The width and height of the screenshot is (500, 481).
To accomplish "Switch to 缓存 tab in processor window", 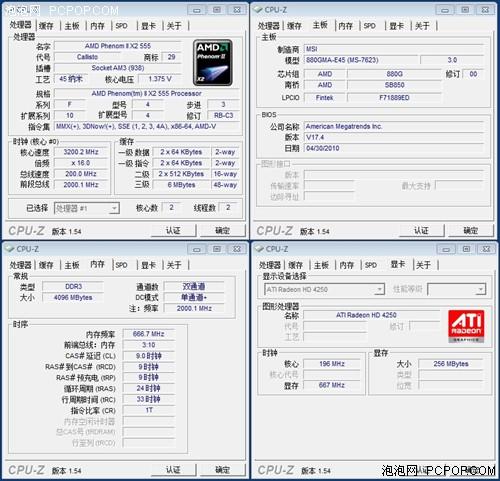I will (x=46, y=26).
